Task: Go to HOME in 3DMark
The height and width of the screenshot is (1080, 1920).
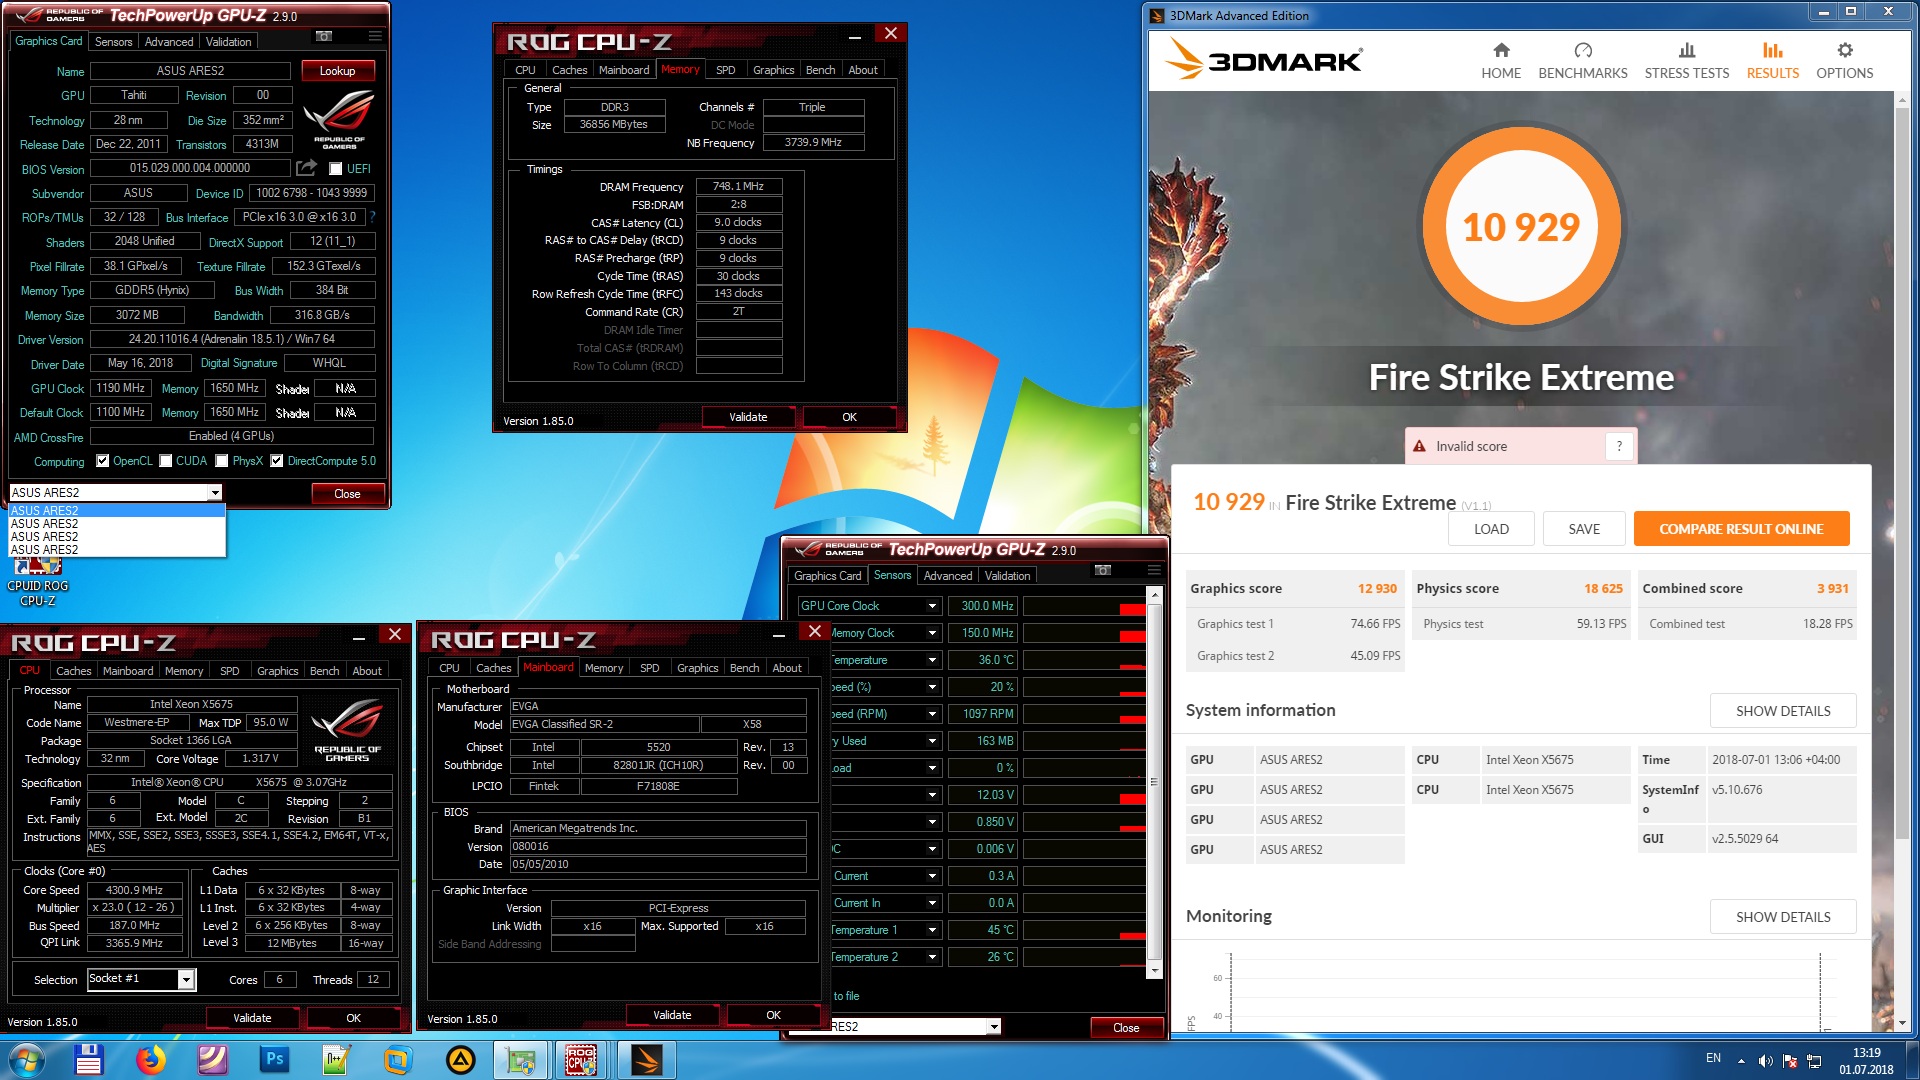Action: 1500,61
